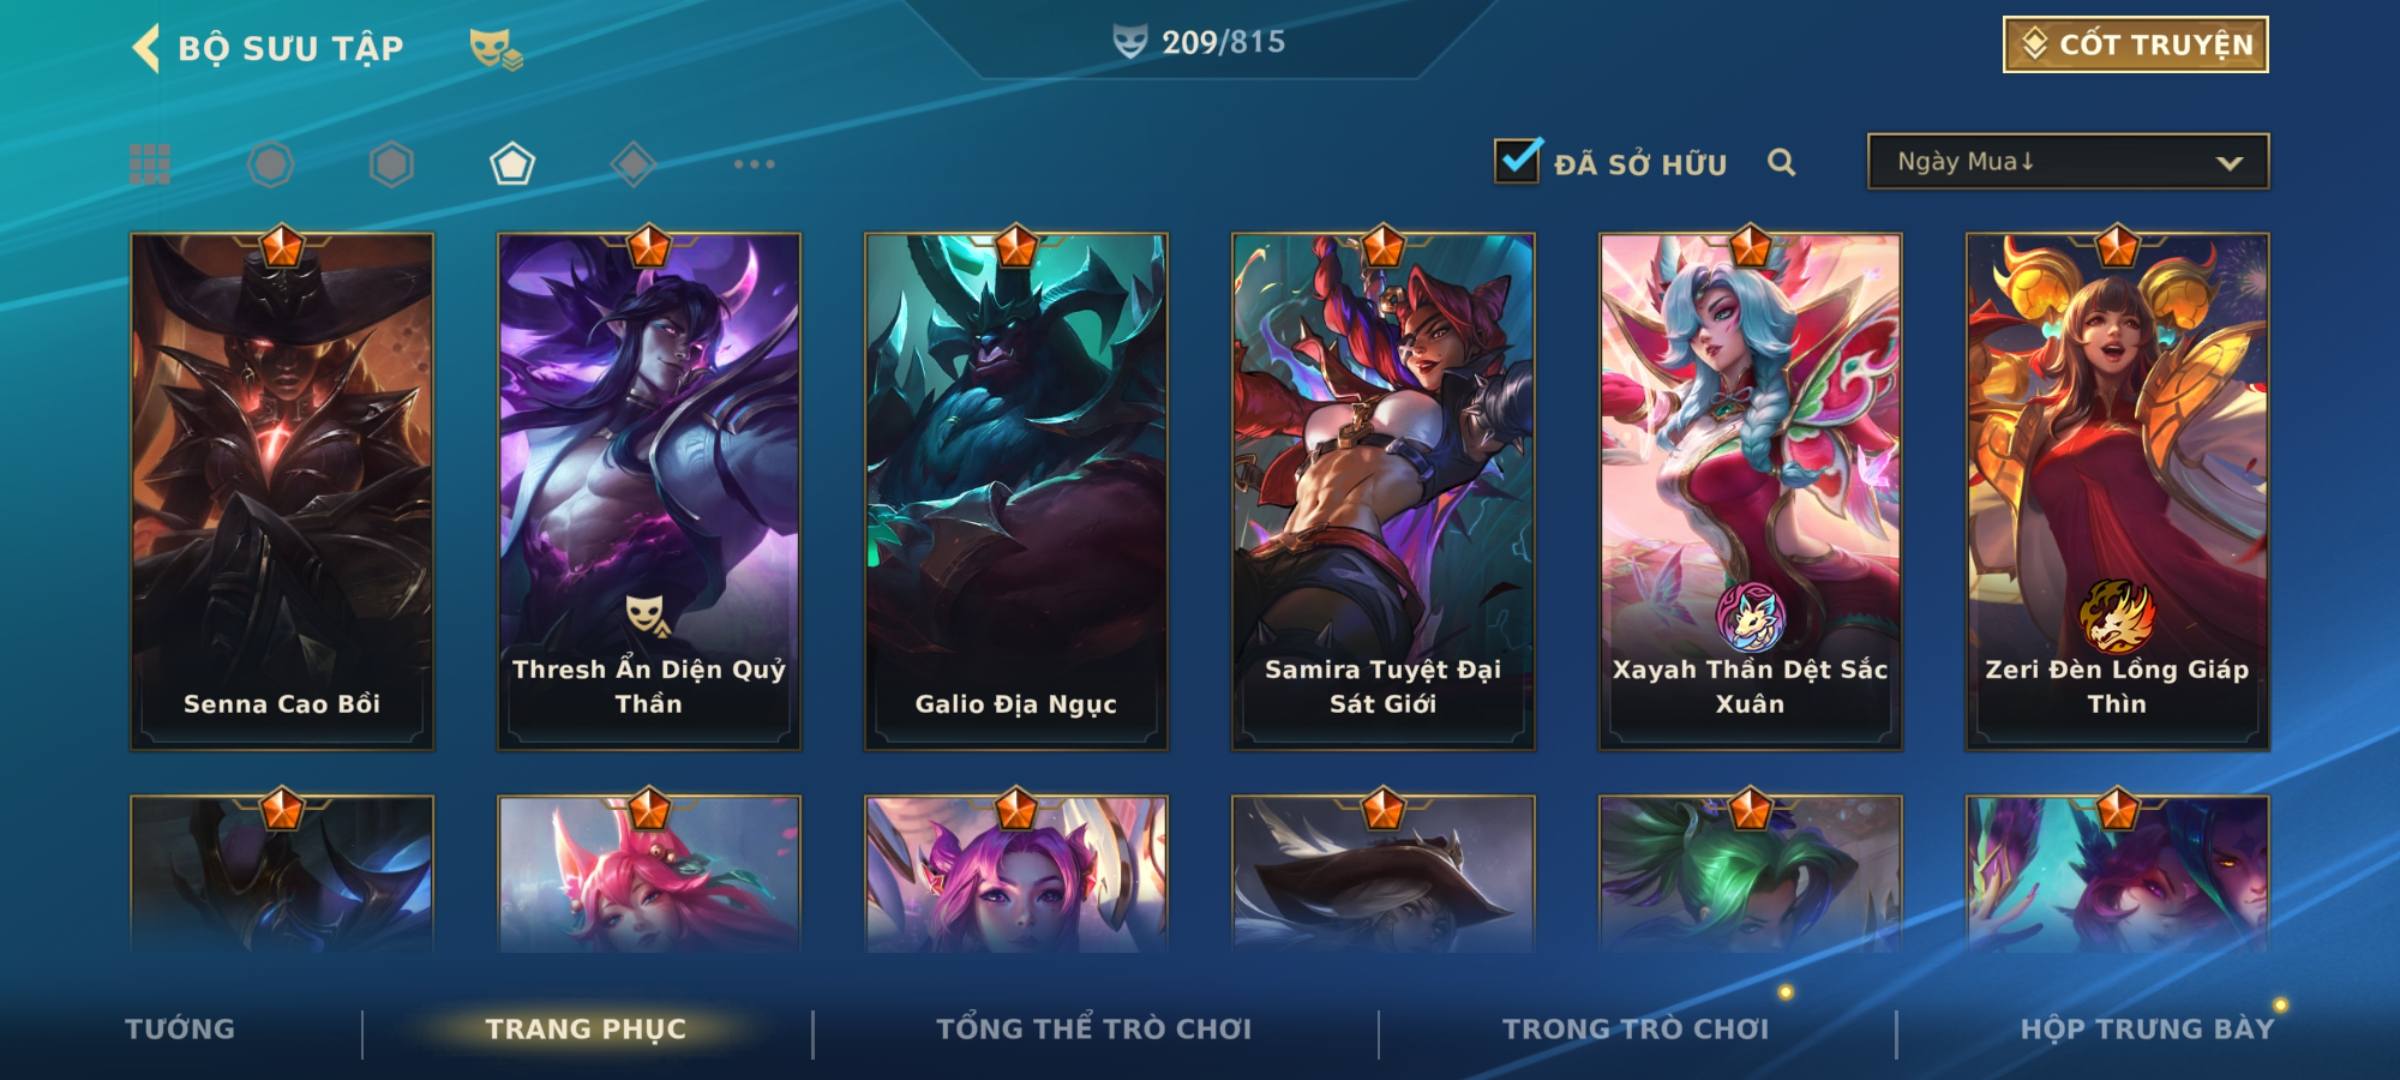
Task: Open Galio Địa Ngục skin card
Action: pyautogui.click(x=1016, y=491)
